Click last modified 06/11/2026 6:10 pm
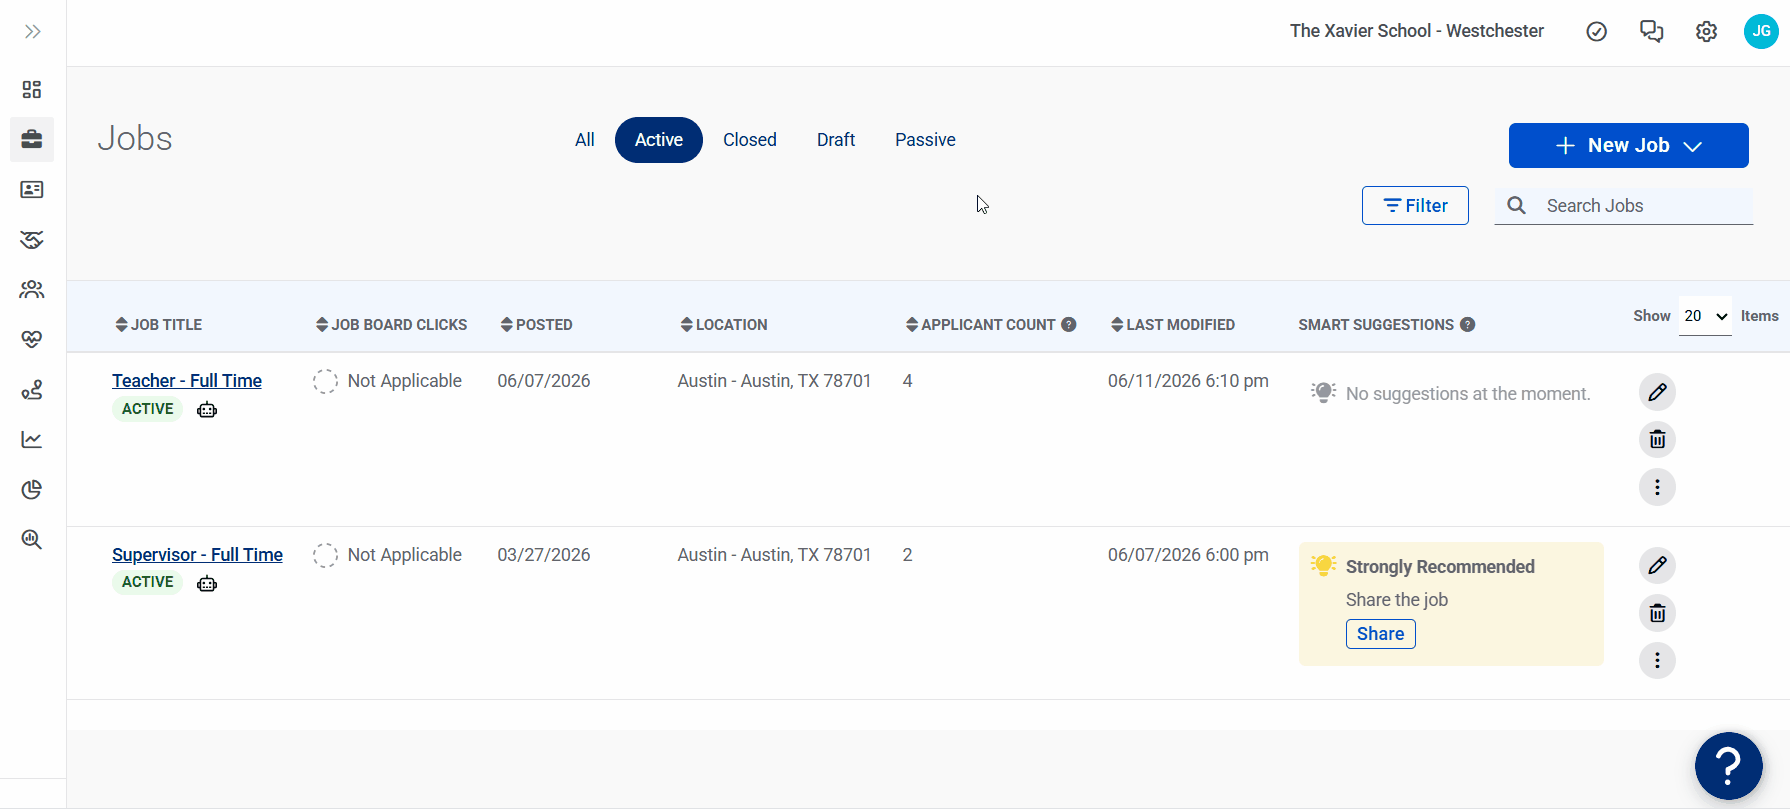 coord(1188,381)
